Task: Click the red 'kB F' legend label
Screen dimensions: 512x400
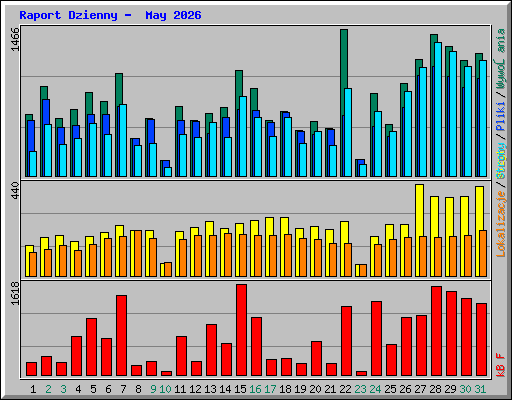Action: [x=501, y=365]
